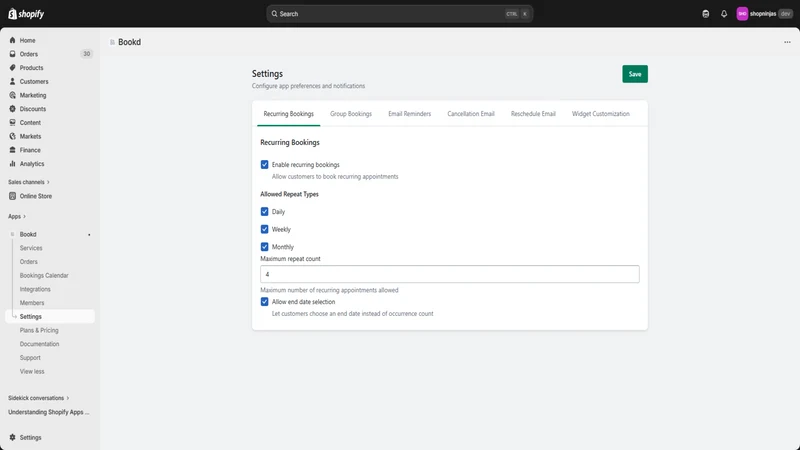The width and height of the screenshot is (800, 450).
Task: Open the Sidekick icon in the top bar
Action: pyautogui.click(x=706, y=14)
